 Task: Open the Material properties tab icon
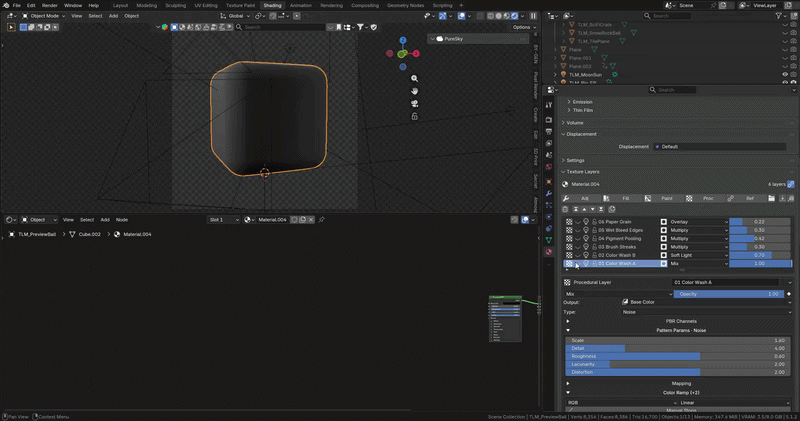click(549, 252)
